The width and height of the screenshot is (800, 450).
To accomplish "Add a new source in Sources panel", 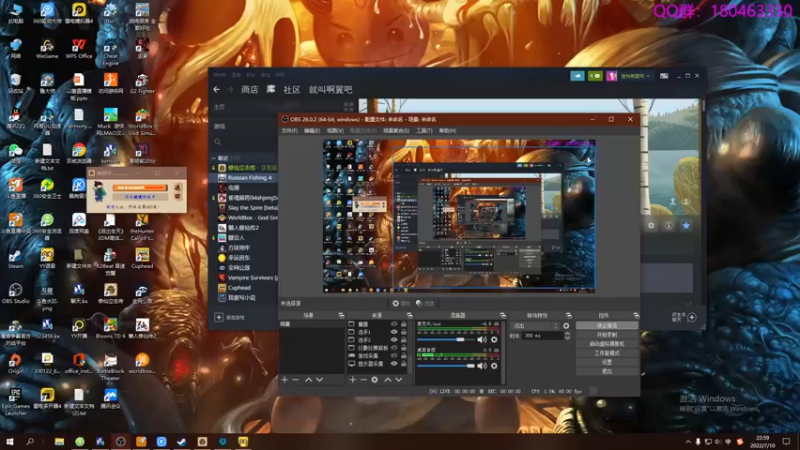I will (353, 380).
